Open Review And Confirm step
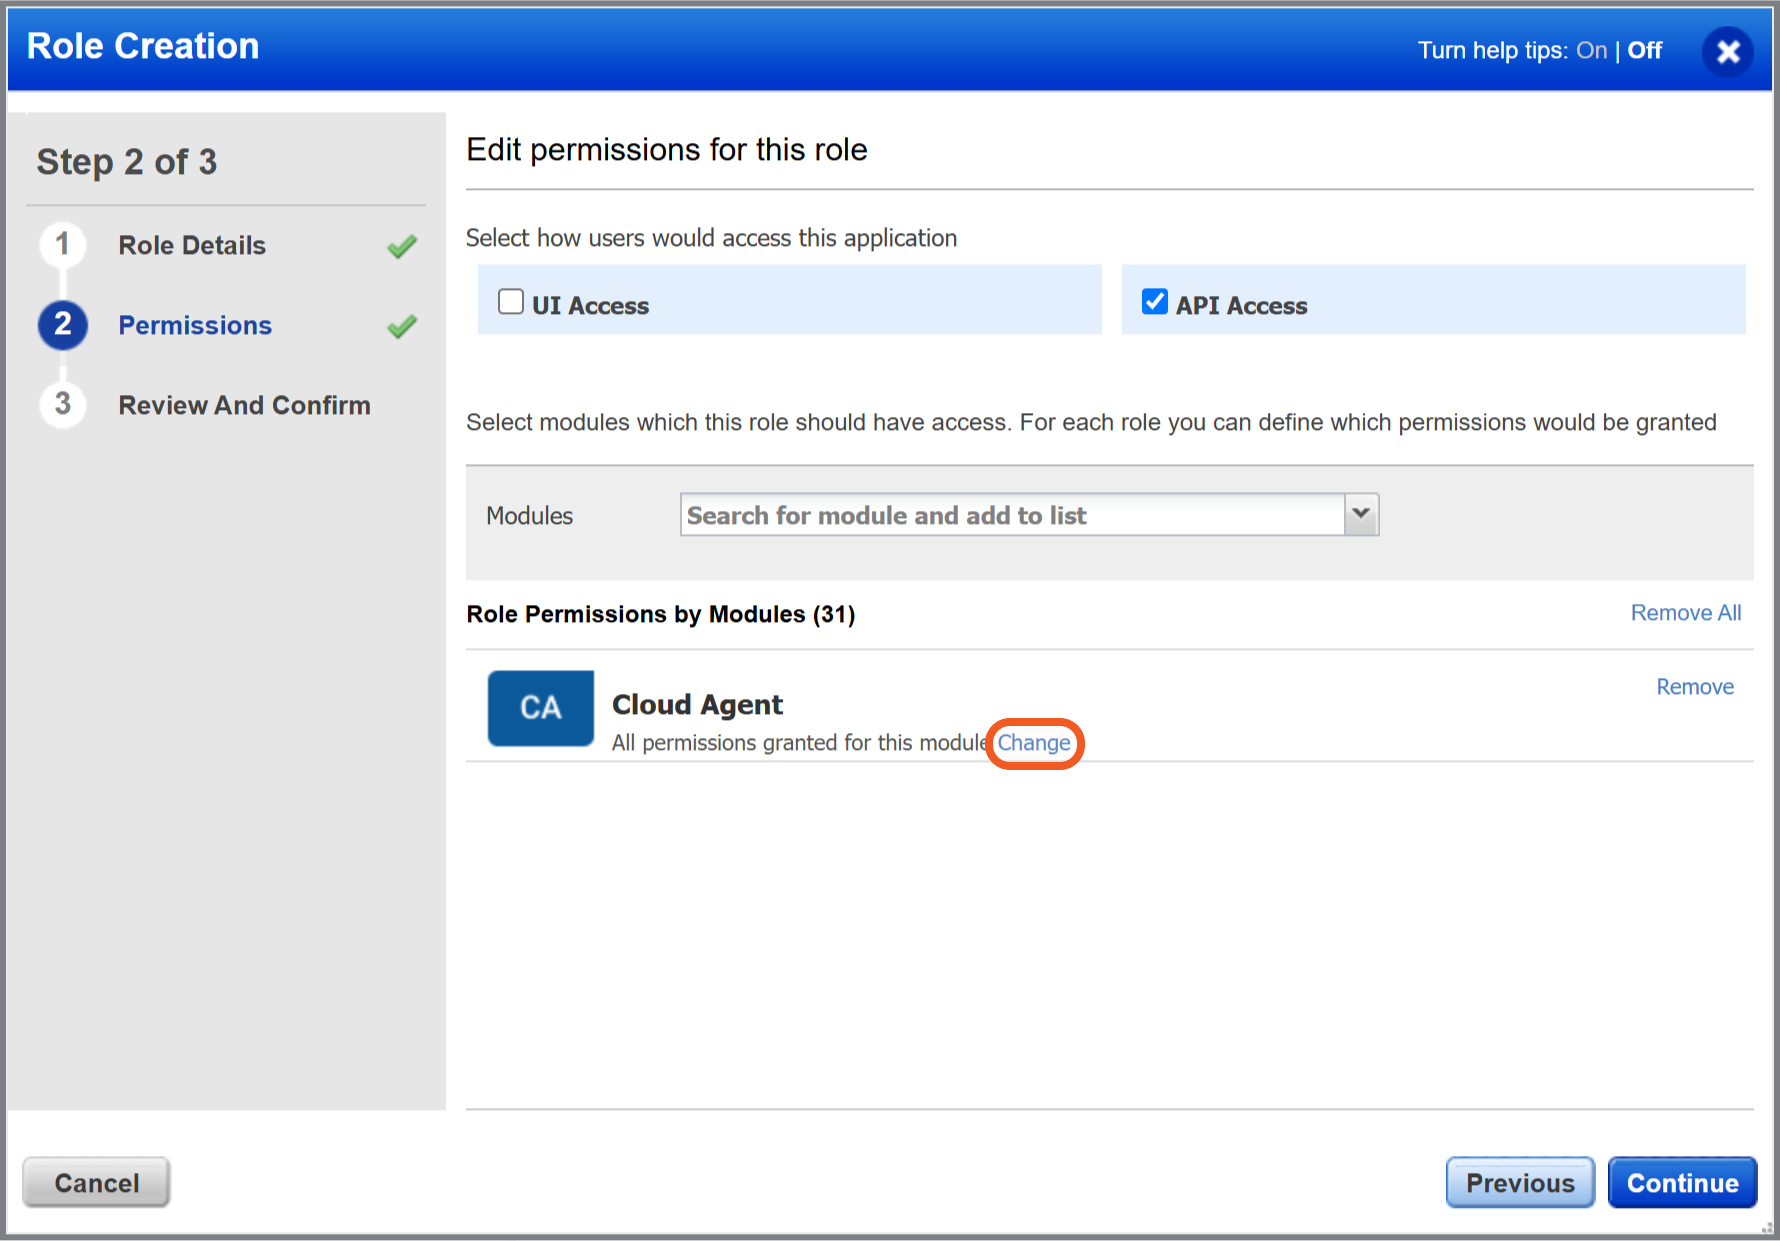Screen dimensions: 1780x1241 (244, 405)
